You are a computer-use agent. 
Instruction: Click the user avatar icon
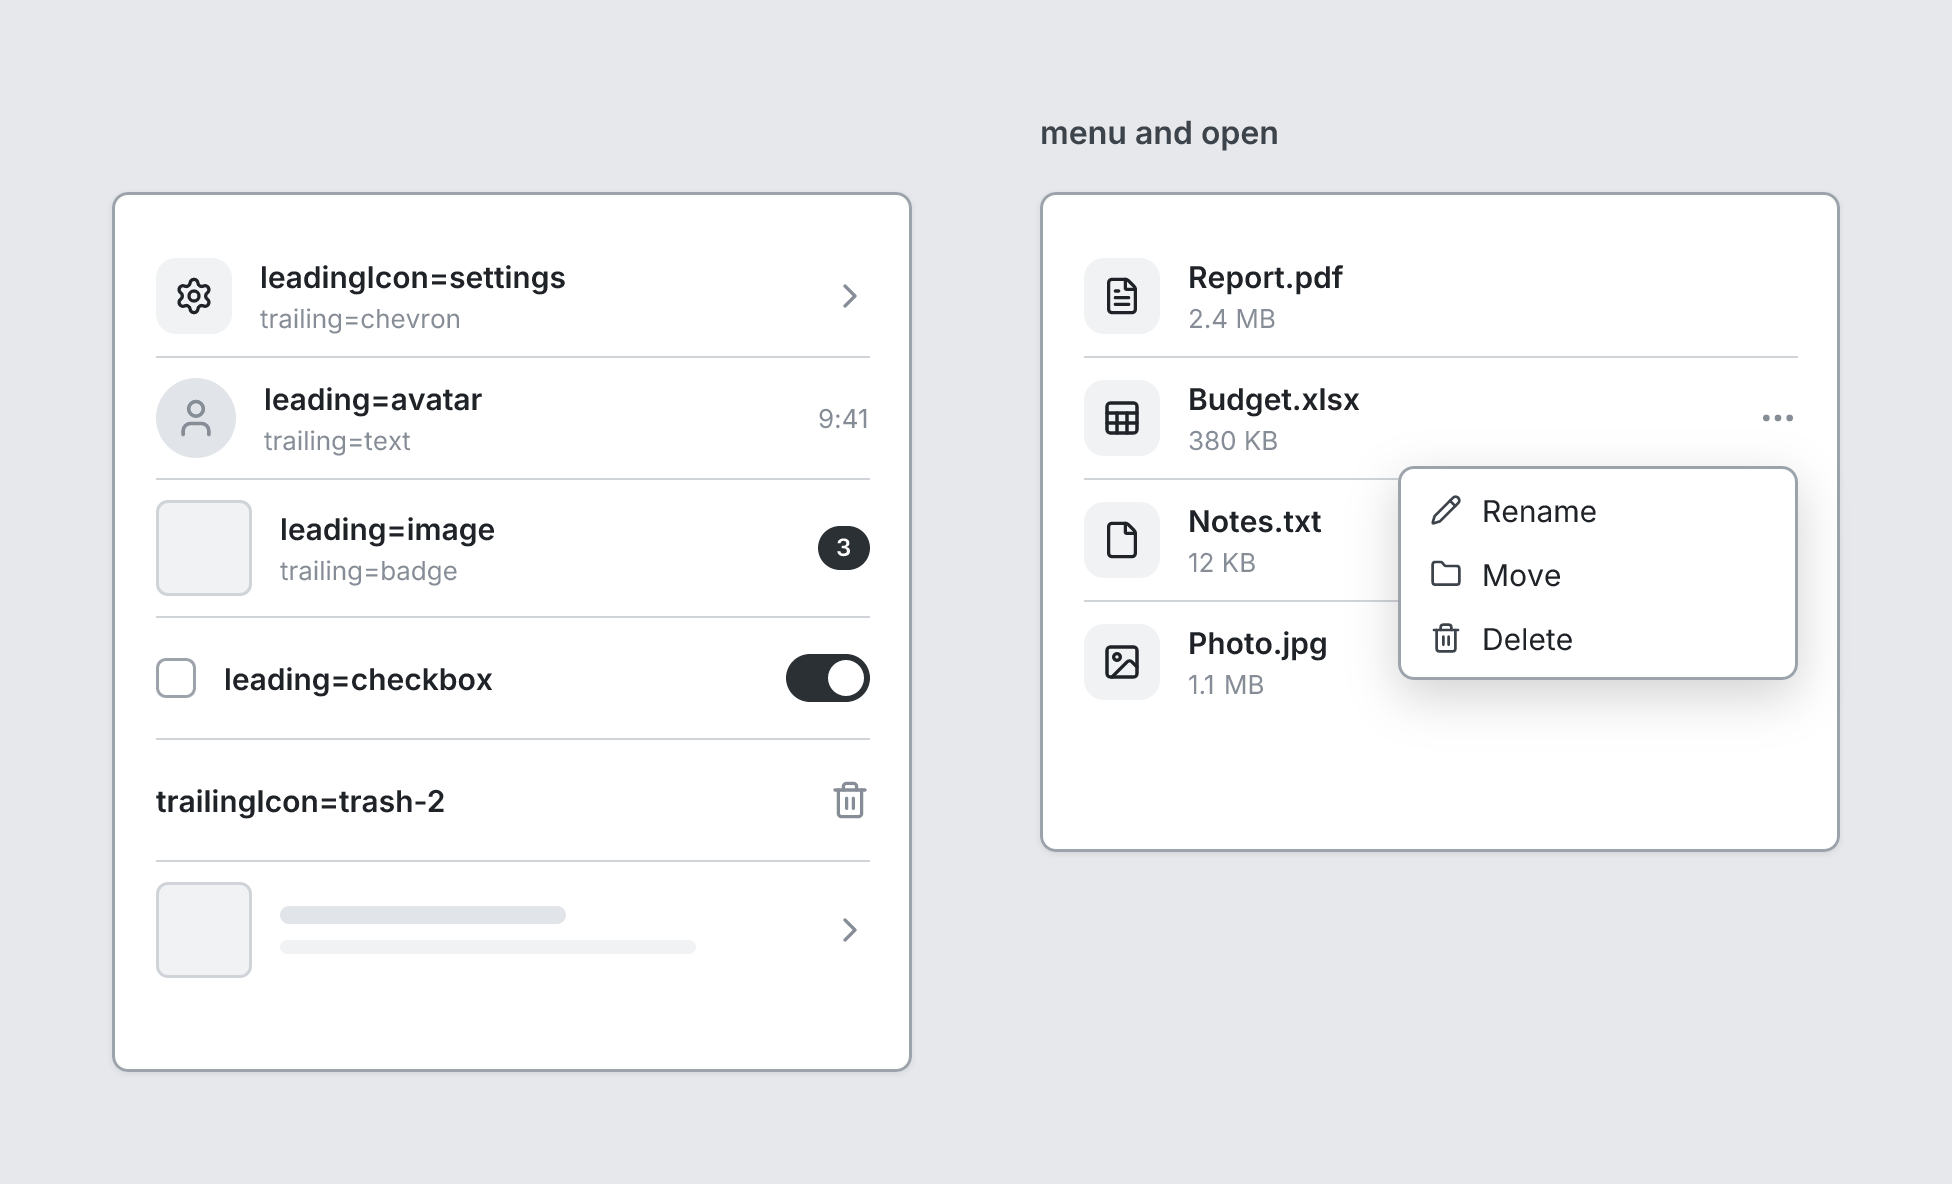(196, 418)
